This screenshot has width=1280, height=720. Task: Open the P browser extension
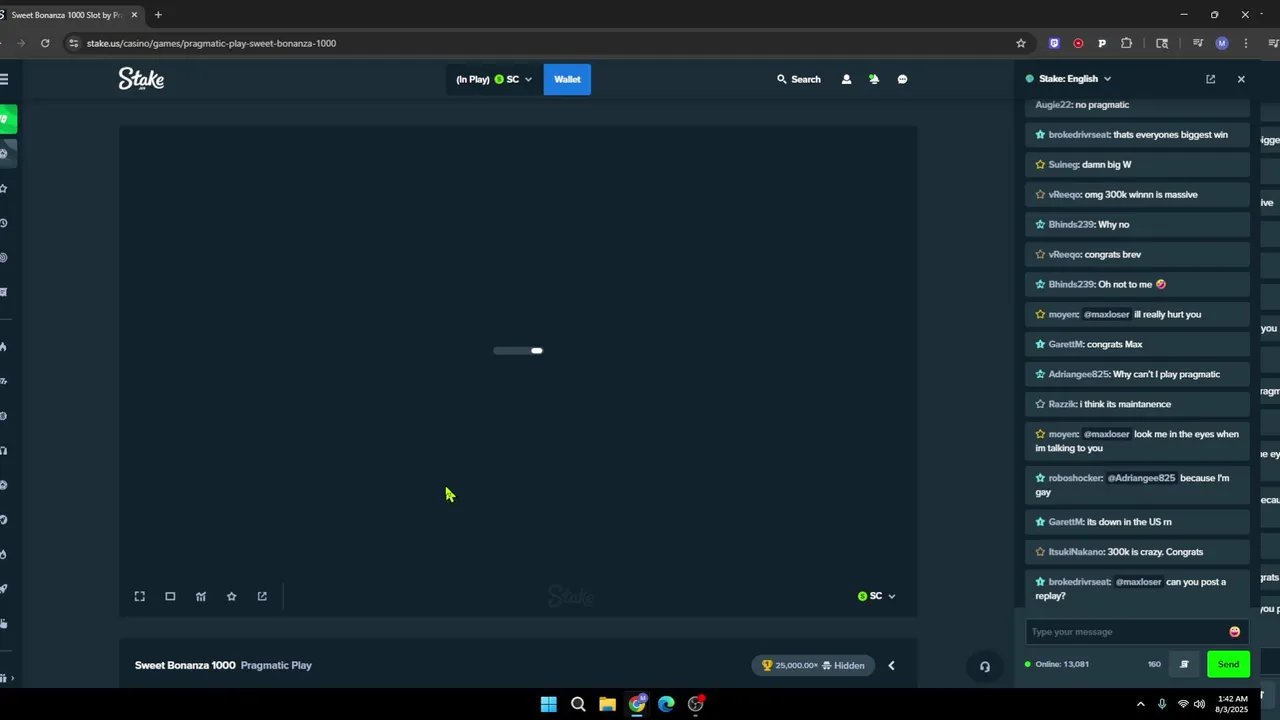pyautogui.click(x=1102, y=43)
